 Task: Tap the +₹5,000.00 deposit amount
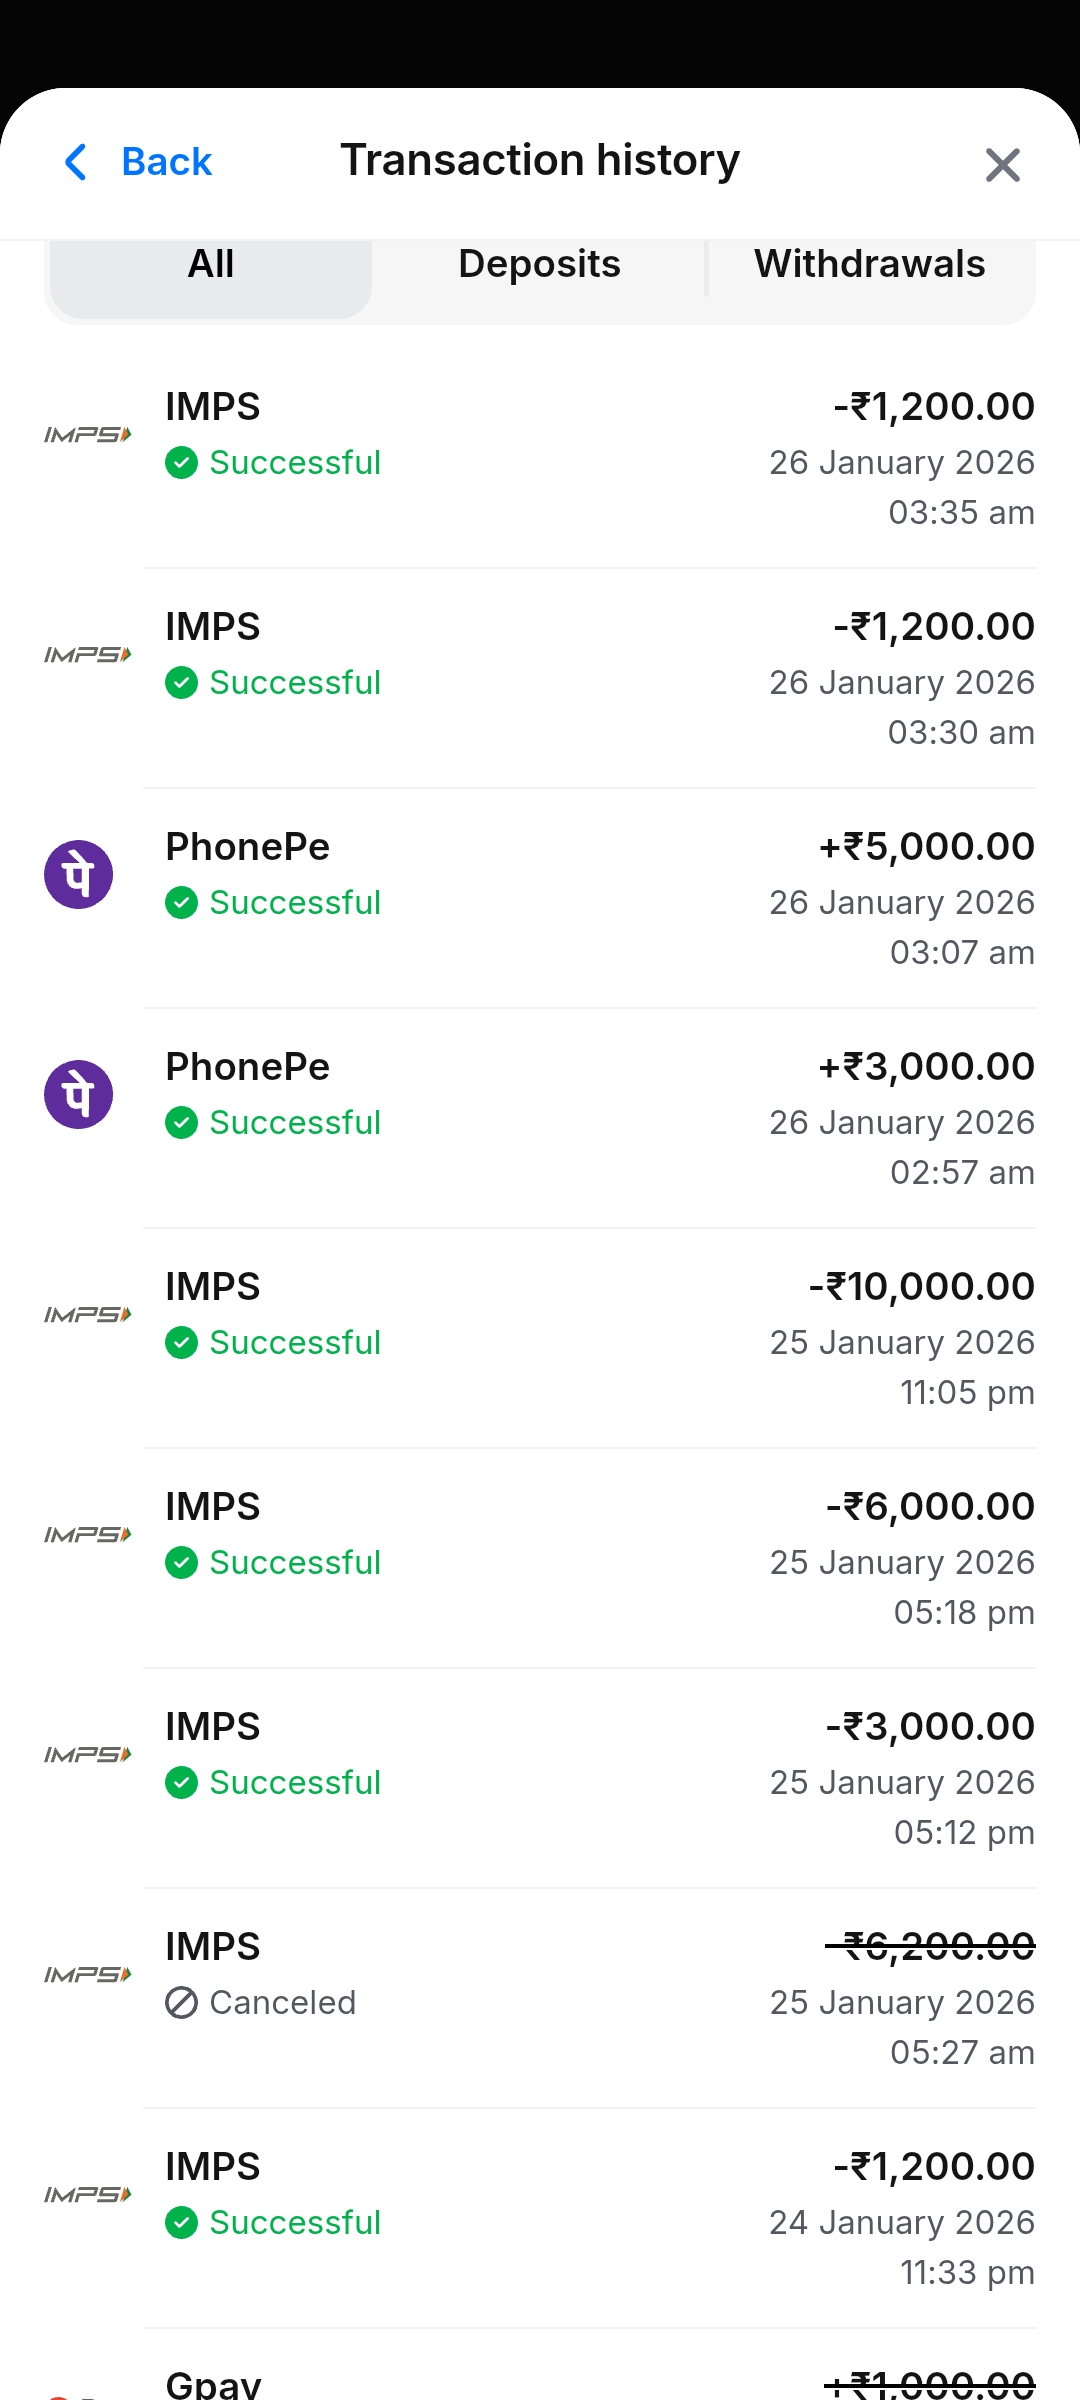[x=926, y=847]
